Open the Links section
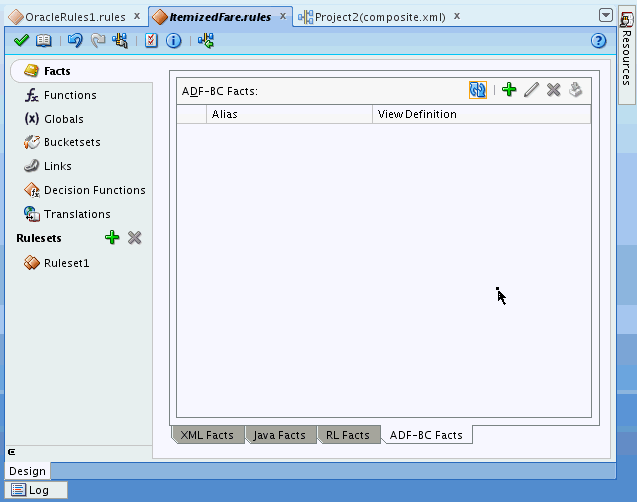Image resolution: width=637 pixels, height=502 pixels. pos(58,166)
